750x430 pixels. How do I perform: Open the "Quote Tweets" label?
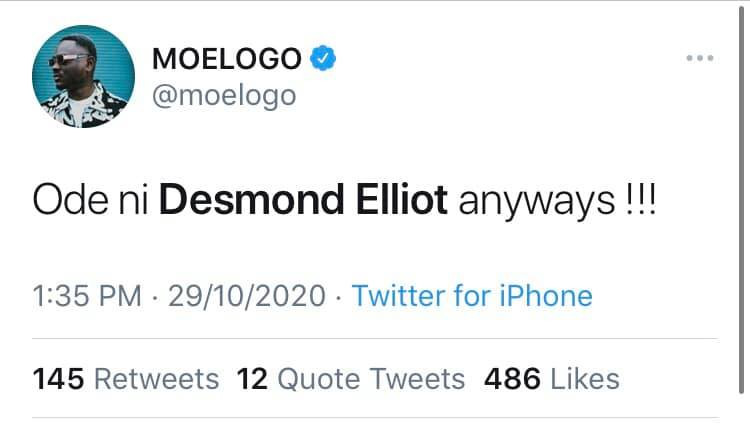tap(370, 379)
